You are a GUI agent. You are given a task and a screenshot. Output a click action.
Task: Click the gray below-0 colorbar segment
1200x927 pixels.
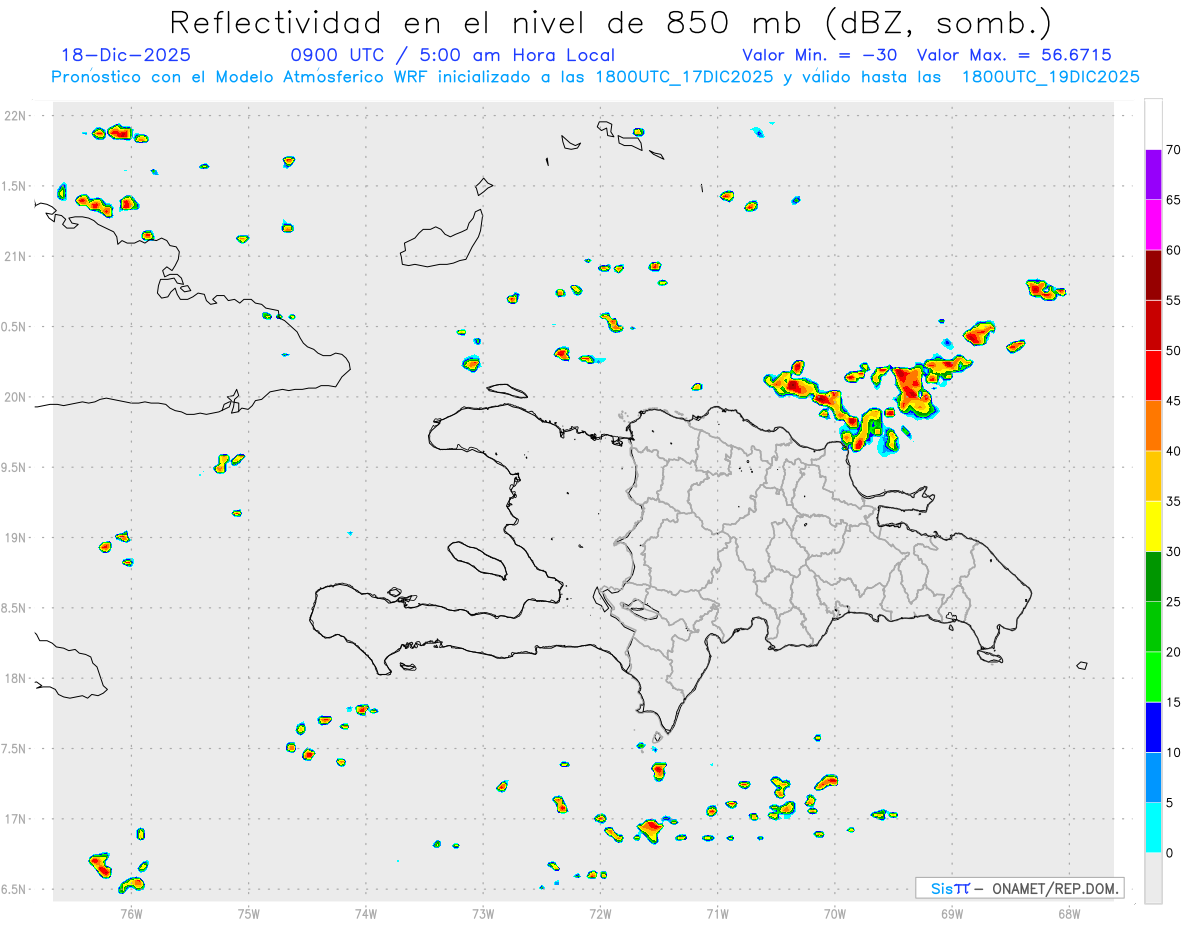pos(1153,878)
